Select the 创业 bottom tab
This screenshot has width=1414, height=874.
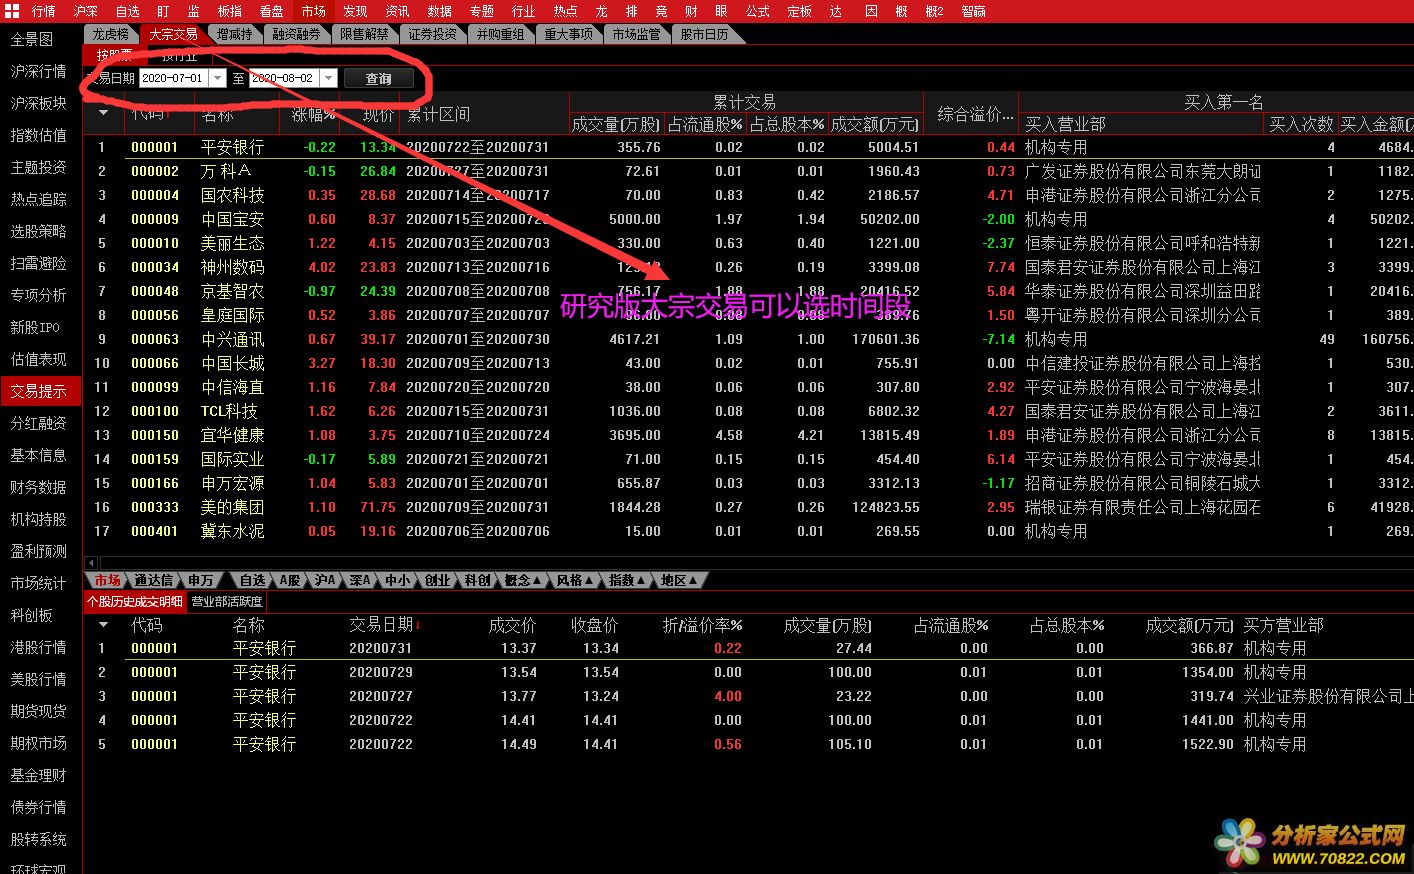[x=437, y=580]
